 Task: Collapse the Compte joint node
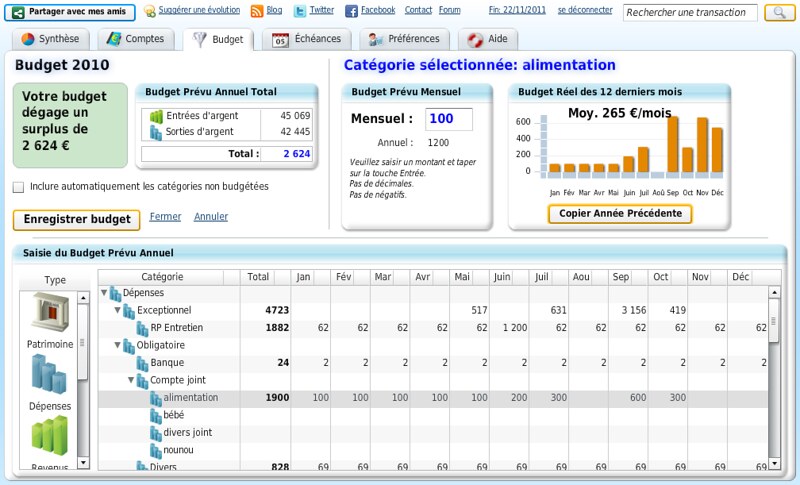point(131,380)
